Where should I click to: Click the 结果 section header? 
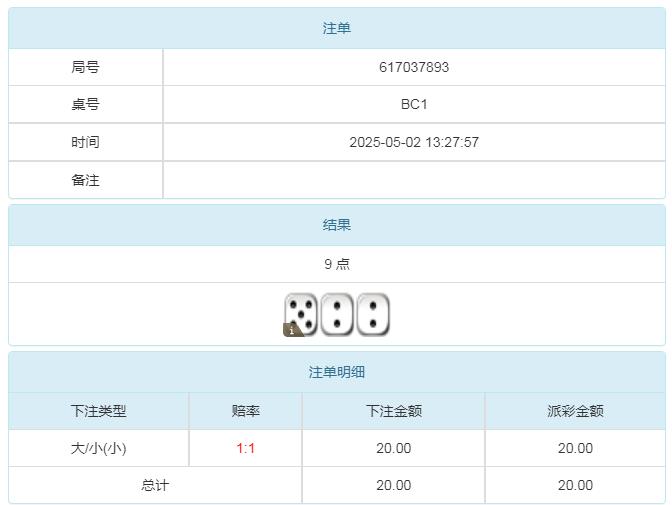(336, 225)
